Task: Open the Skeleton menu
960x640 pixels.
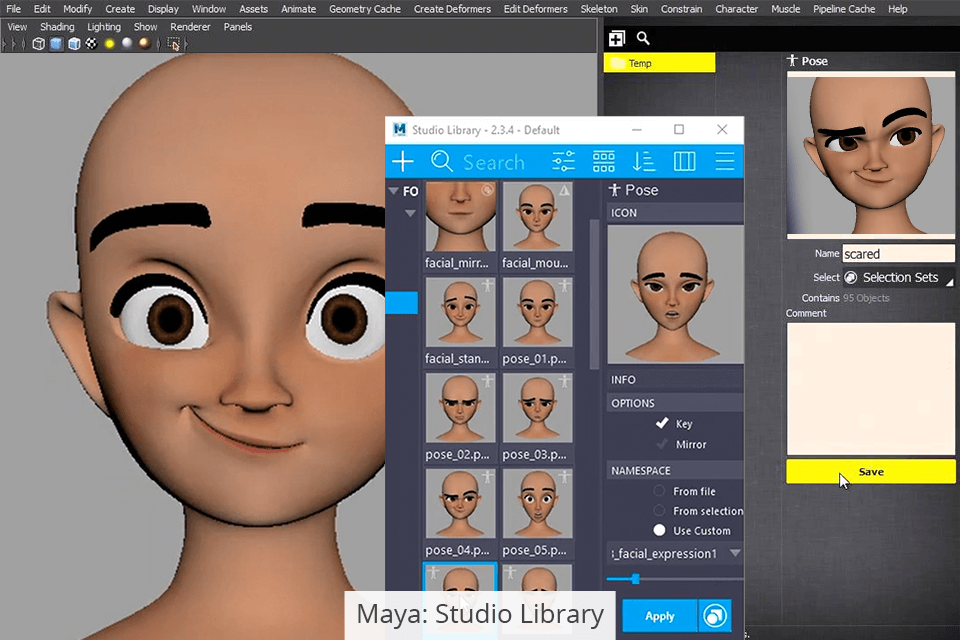Action: coord(599,9)
